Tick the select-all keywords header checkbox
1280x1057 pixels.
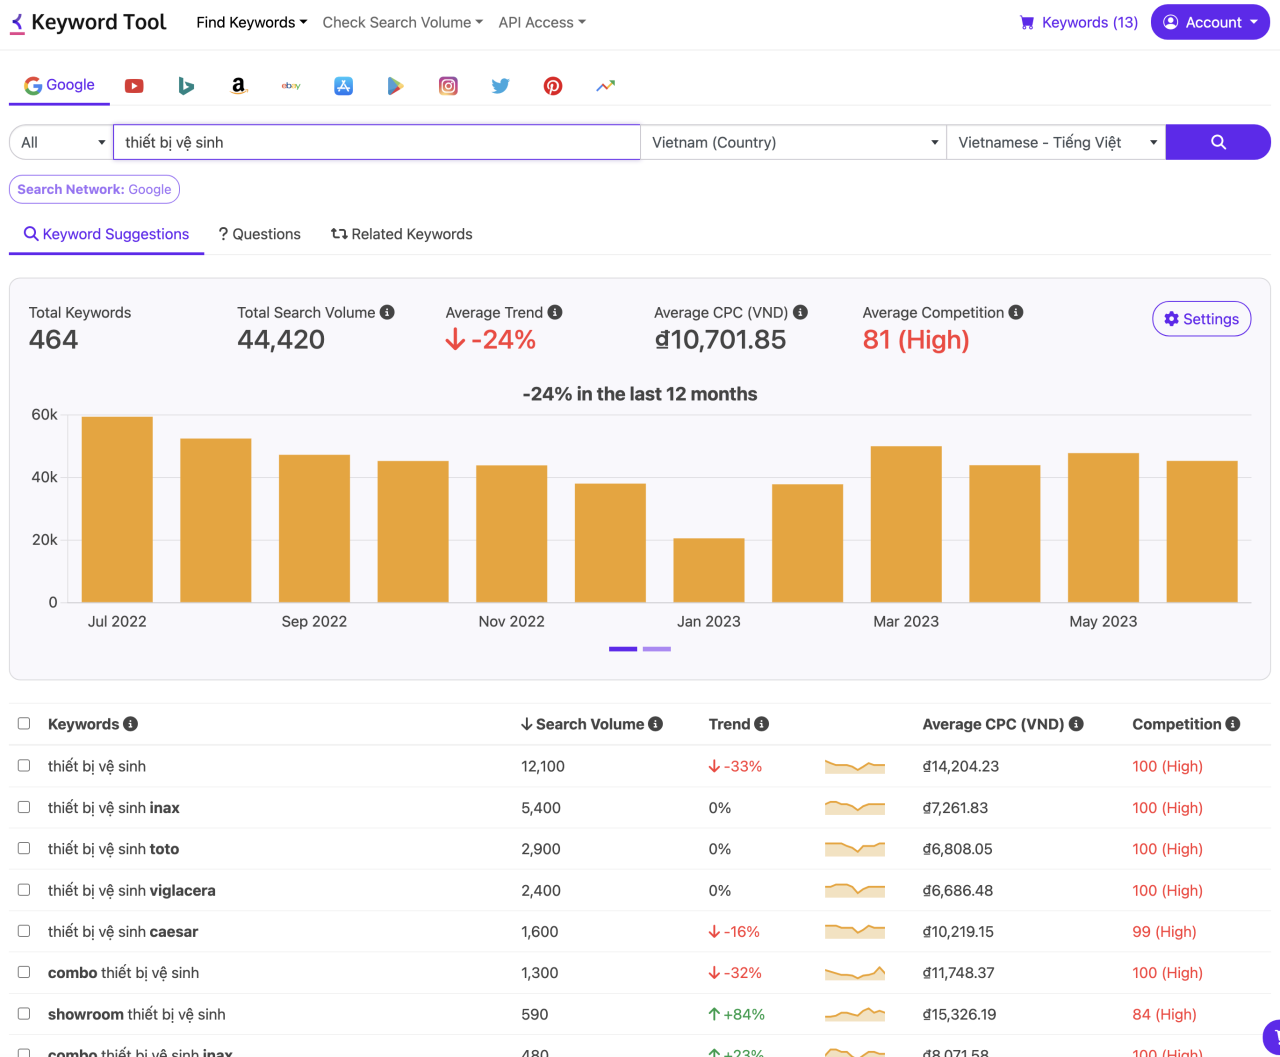(x=24, y=724)
